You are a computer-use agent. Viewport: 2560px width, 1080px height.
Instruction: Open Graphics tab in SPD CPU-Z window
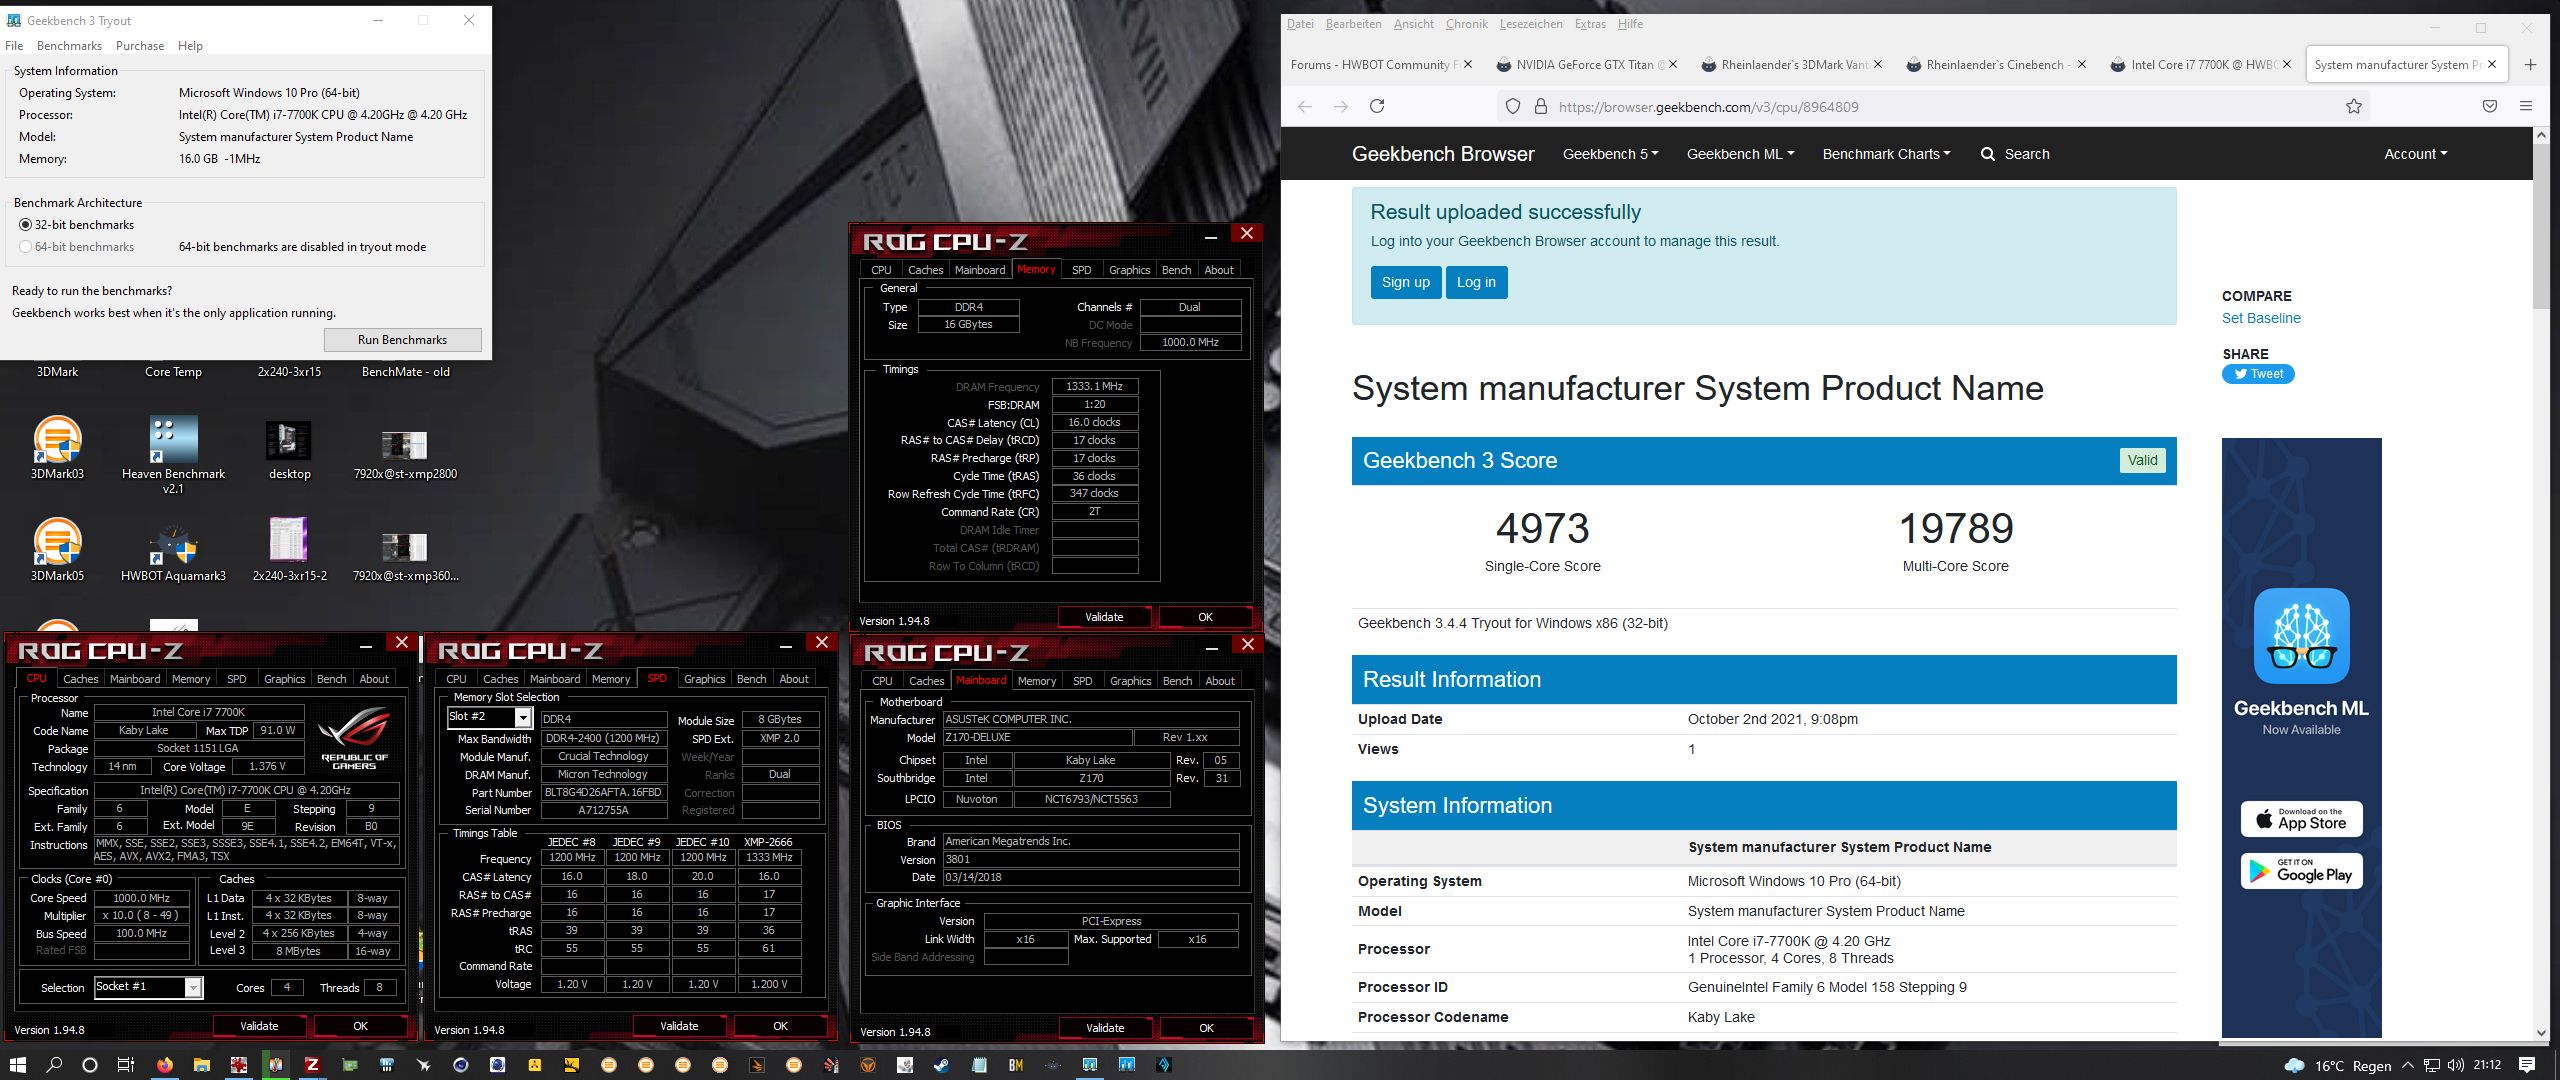pyautogui.click(x=704, y=679)
